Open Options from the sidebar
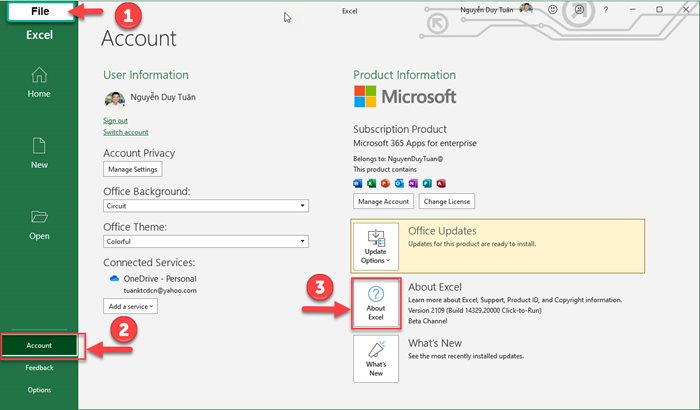The width and height of the screenshot is (700, 410). coord(39,390)
